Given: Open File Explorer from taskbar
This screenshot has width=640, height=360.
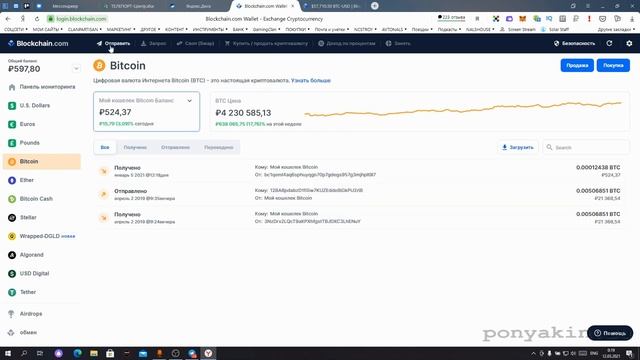Looking at the screenshot, I should (x=94, y=353).
